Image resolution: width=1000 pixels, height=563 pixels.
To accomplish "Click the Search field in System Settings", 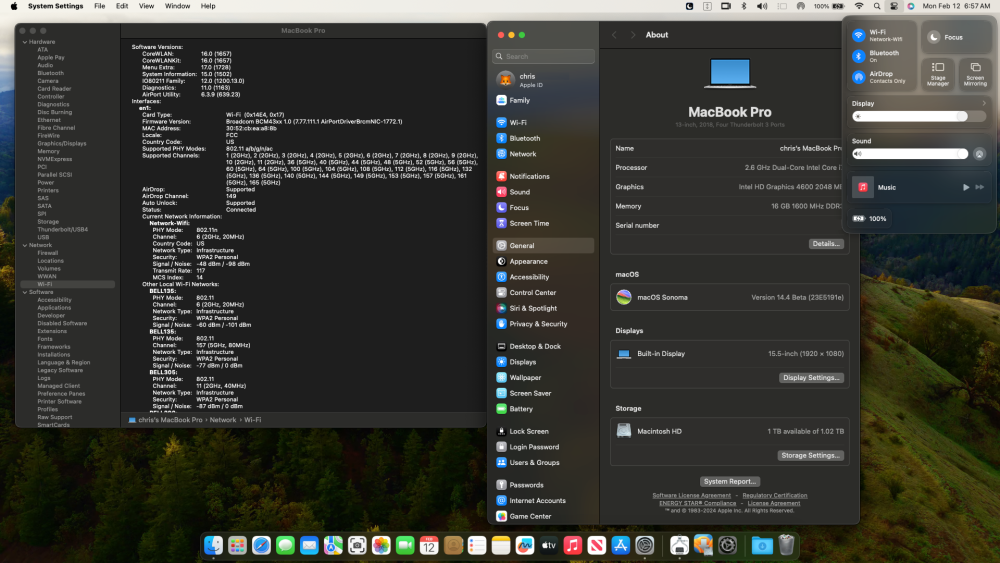I will [543, 56].
